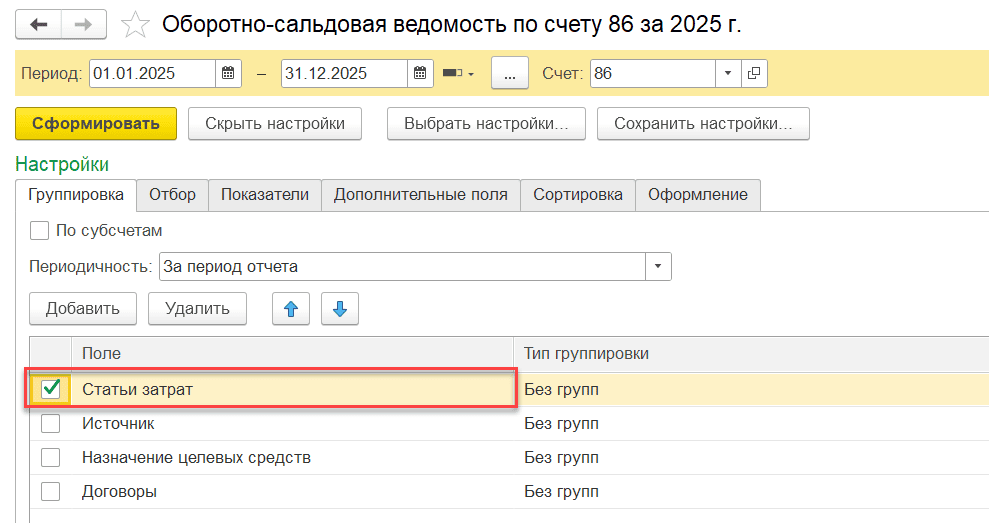Expand the Периодичность dropdown list
Image resolution: width=989 pixels, height=523 pixels.
(x=658, y=267)
